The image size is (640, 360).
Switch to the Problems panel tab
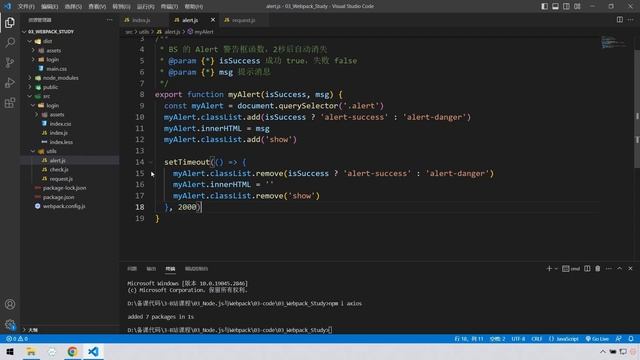[132, 269]
